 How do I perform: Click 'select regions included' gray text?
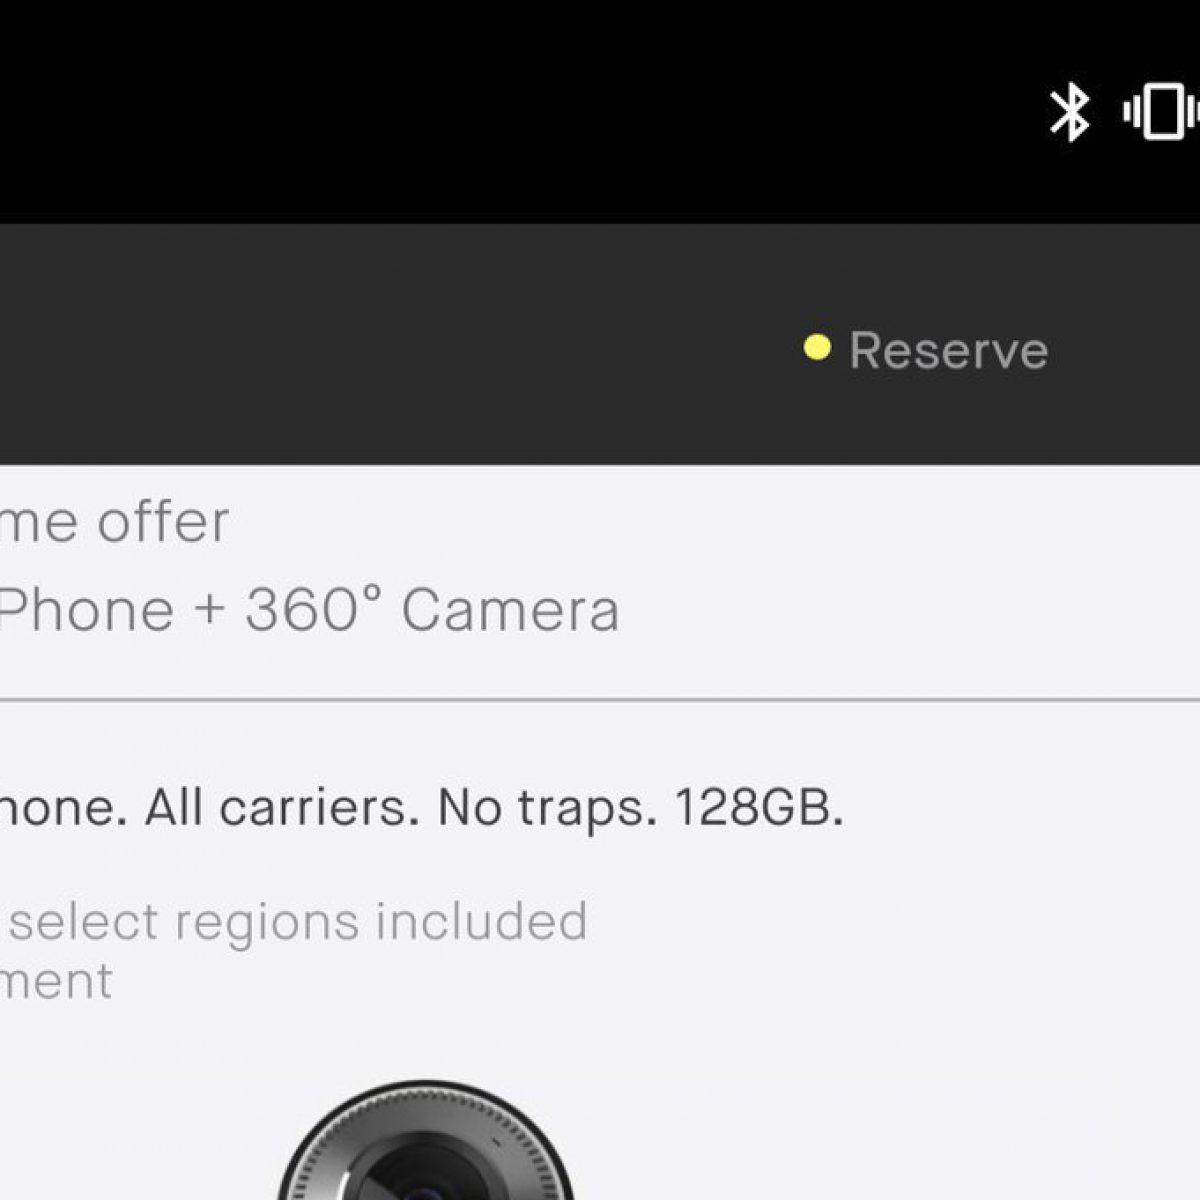click(x=299, y=922)
